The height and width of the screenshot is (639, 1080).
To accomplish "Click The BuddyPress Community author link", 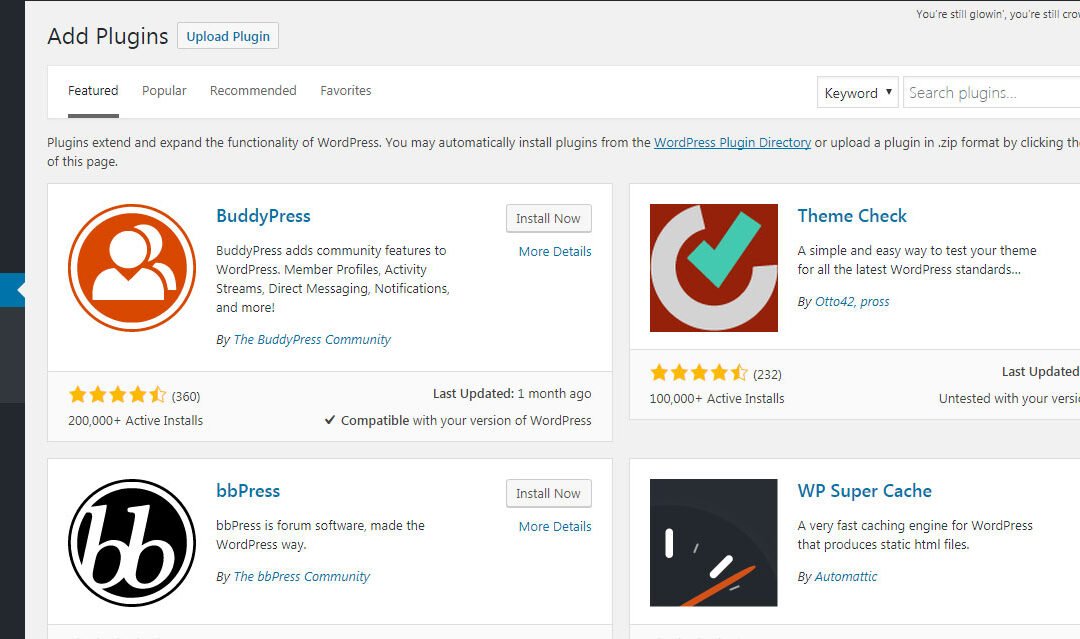I will coord(312,340).
